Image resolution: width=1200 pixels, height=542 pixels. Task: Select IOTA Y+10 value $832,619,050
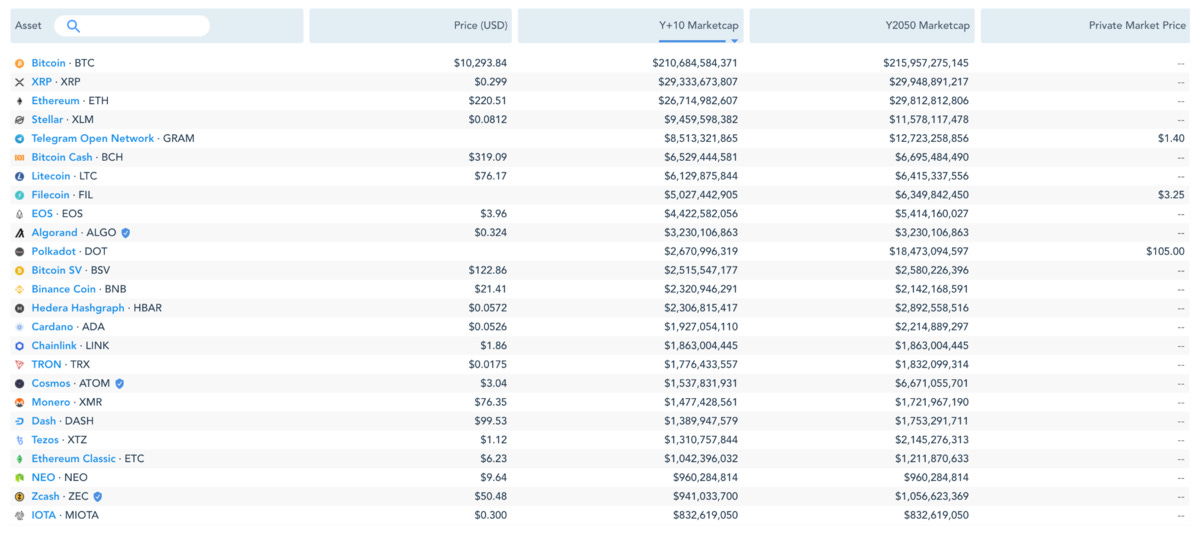click(x=705, y=515)
